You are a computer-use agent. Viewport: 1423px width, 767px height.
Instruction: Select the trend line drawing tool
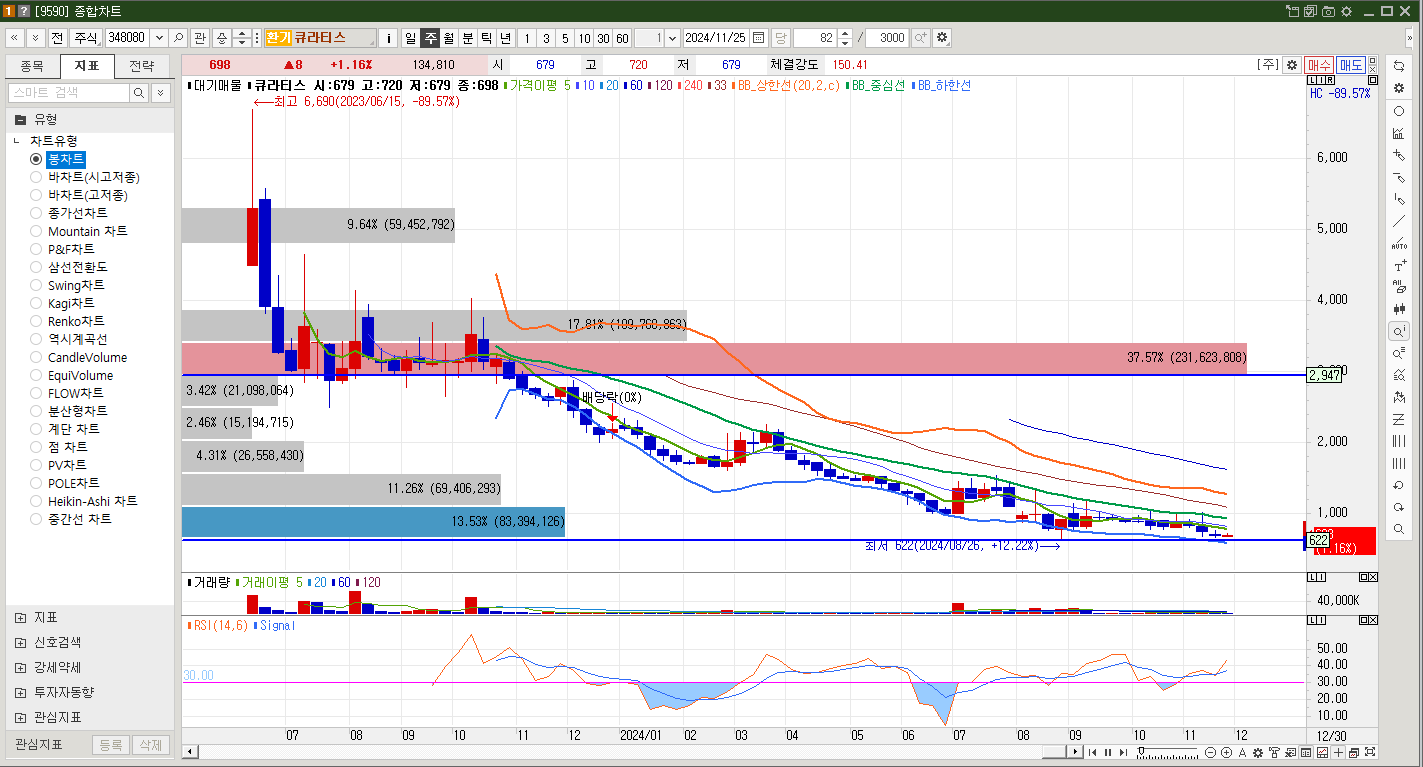(x=1398, y=221)
